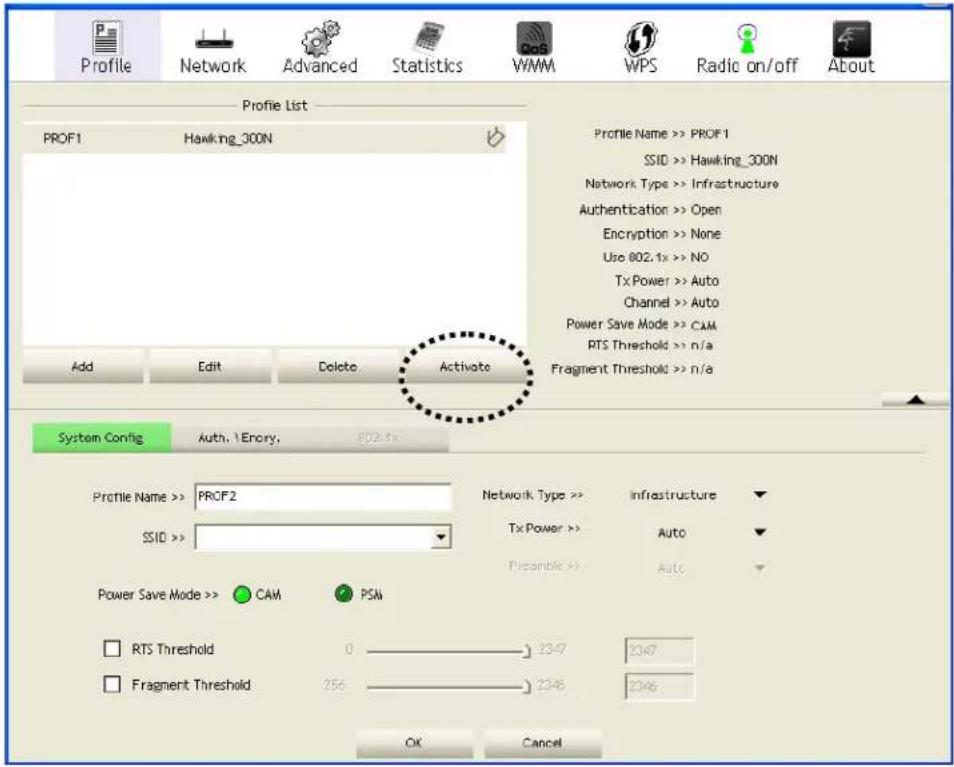
Task: Click the Edit profile button
Action: pyautogui.click(x=210, y=366)
